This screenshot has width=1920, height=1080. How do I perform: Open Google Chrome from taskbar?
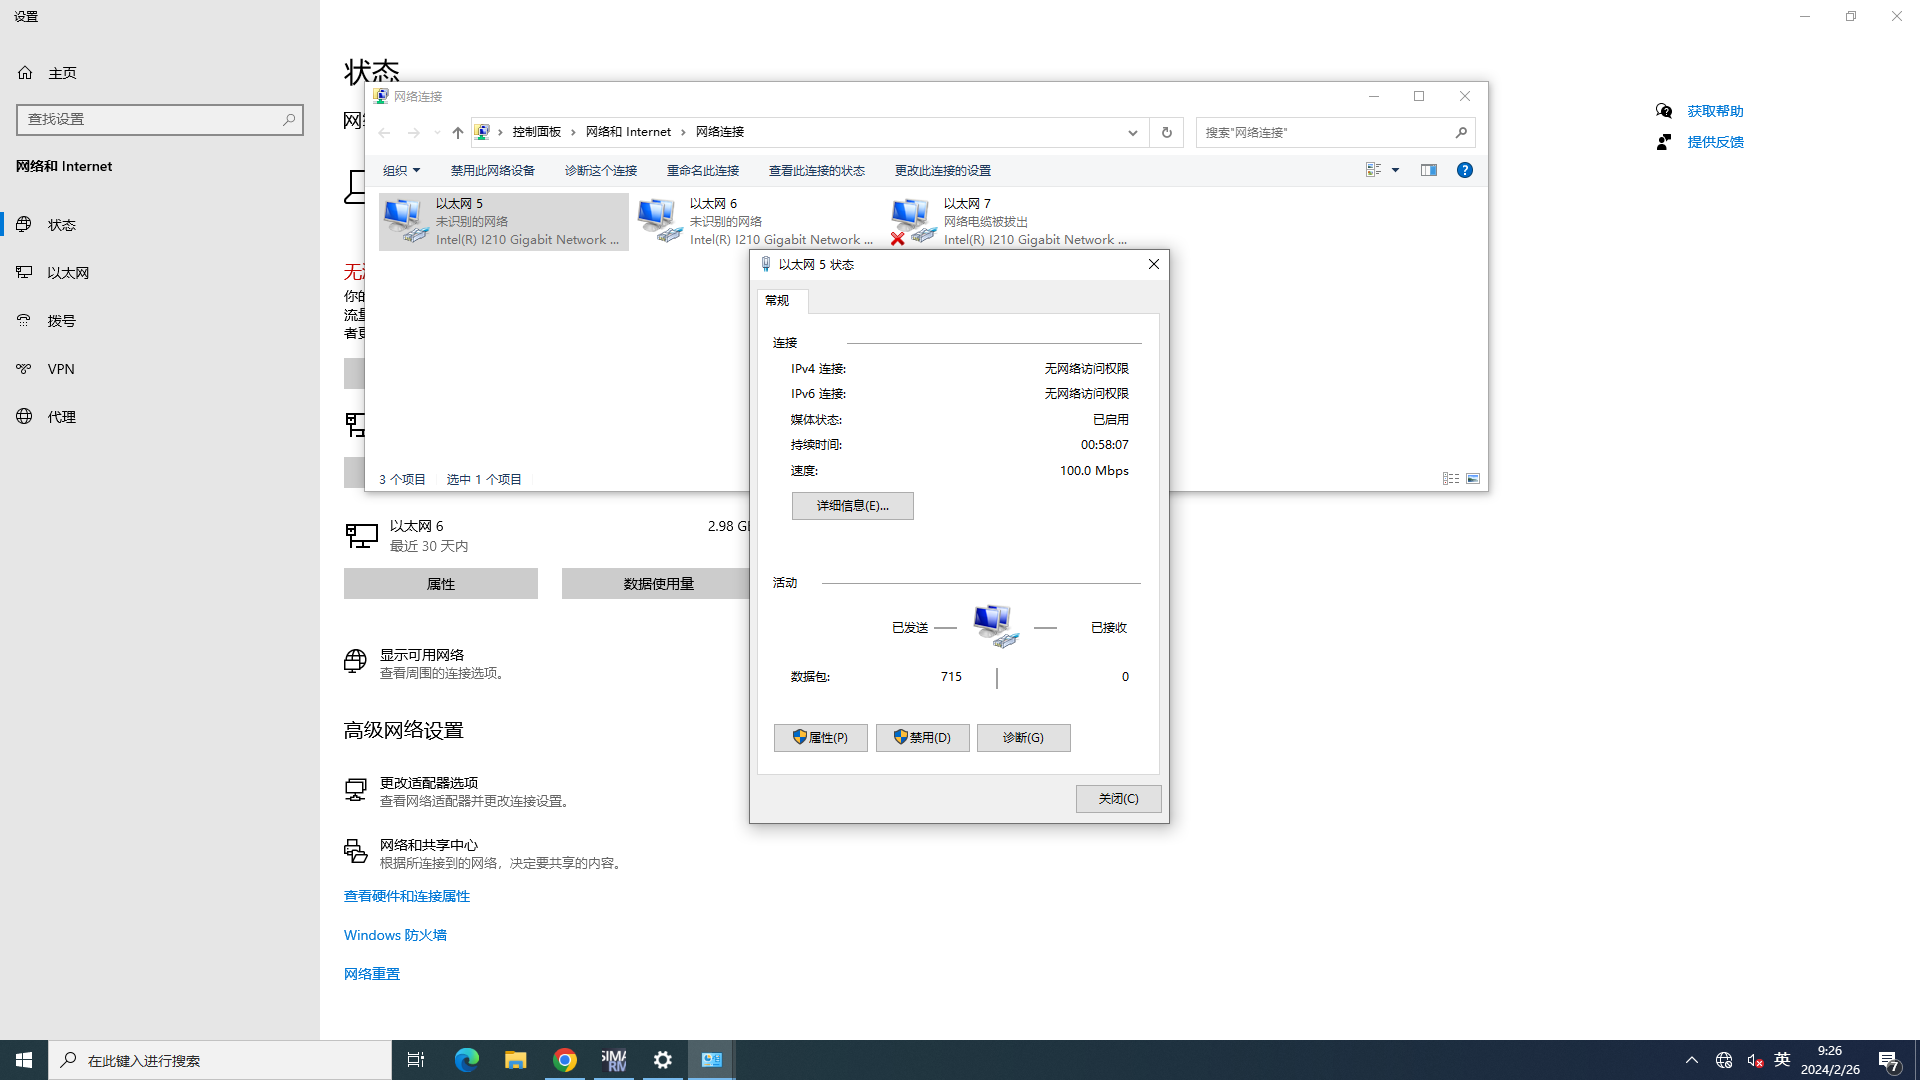pos(565,1060)
